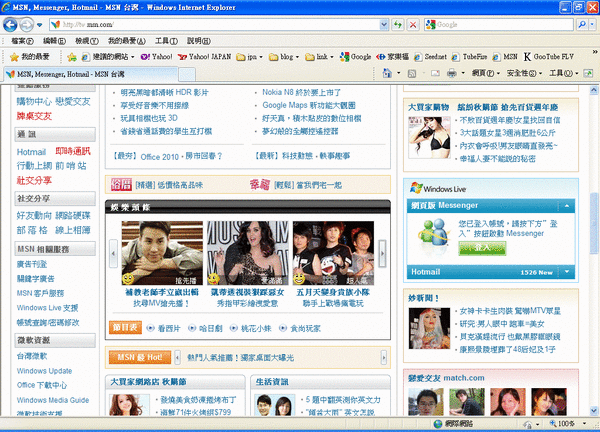Show next entertainment headline with right arrow
The height and width of the screenshot is (432, 600).
(x=382, y=253)
